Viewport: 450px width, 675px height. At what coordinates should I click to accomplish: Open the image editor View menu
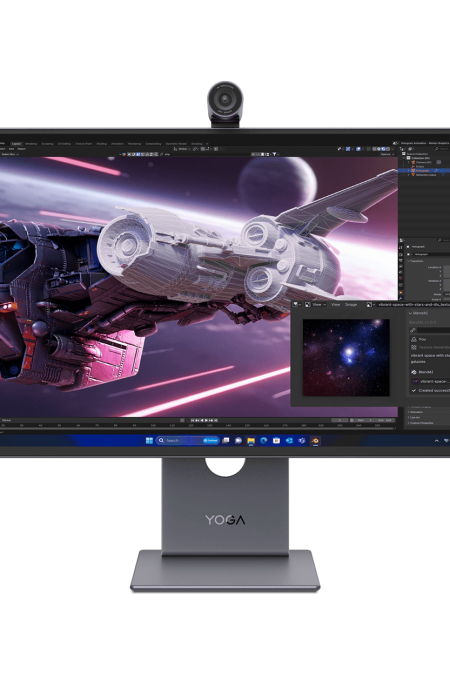[335, 304]
